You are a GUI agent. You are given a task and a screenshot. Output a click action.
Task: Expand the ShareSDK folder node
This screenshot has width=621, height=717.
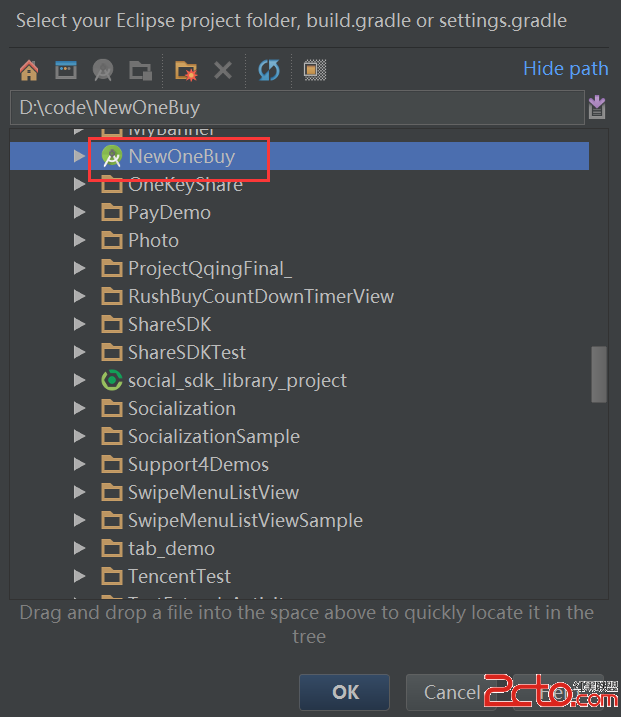point(80,324)
